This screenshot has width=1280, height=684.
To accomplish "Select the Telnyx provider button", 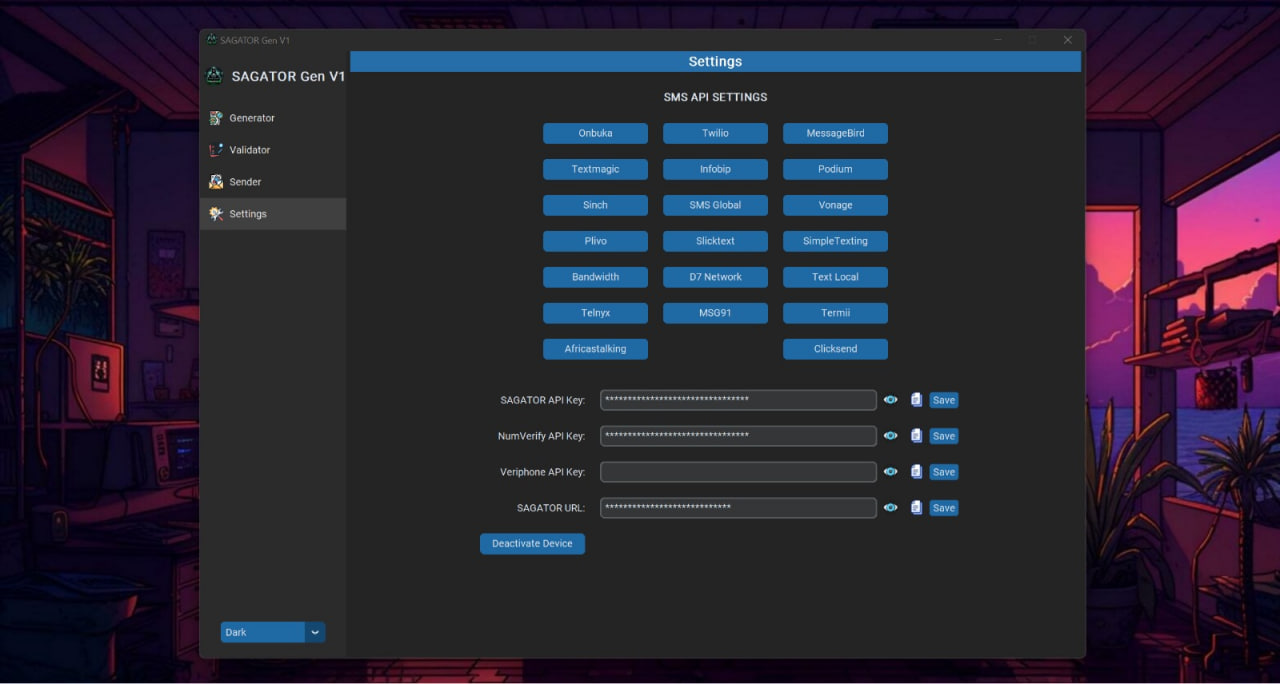I will pyautogui.click(x=595, y=313).
